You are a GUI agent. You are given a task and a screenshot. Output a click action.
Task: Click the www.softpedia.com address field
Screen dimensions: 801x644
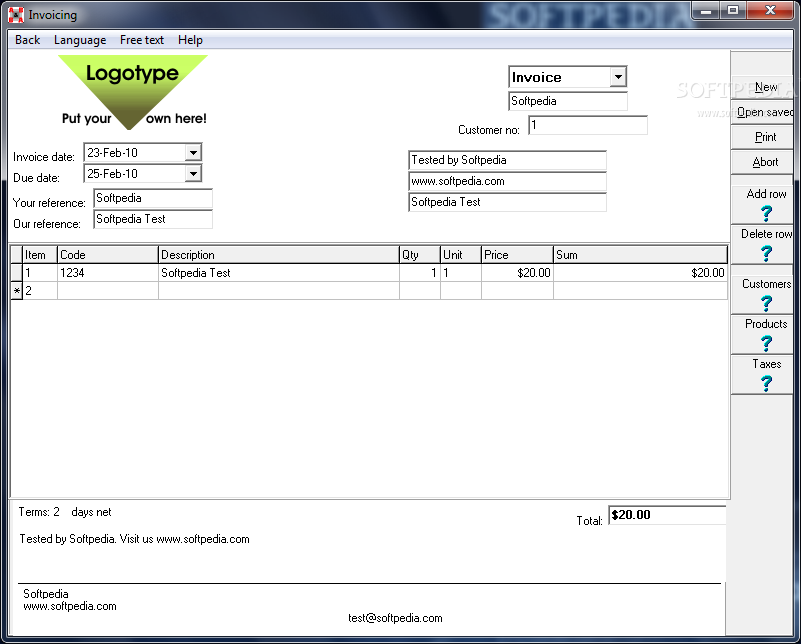tap(507, 181)
